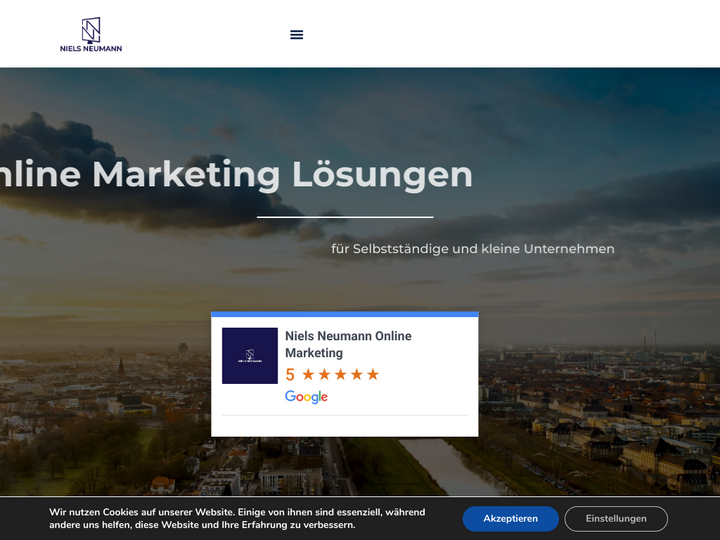Click the 'für Selbstständige und kleine Unternehmen' subtitle

click(x=472, y=248)
